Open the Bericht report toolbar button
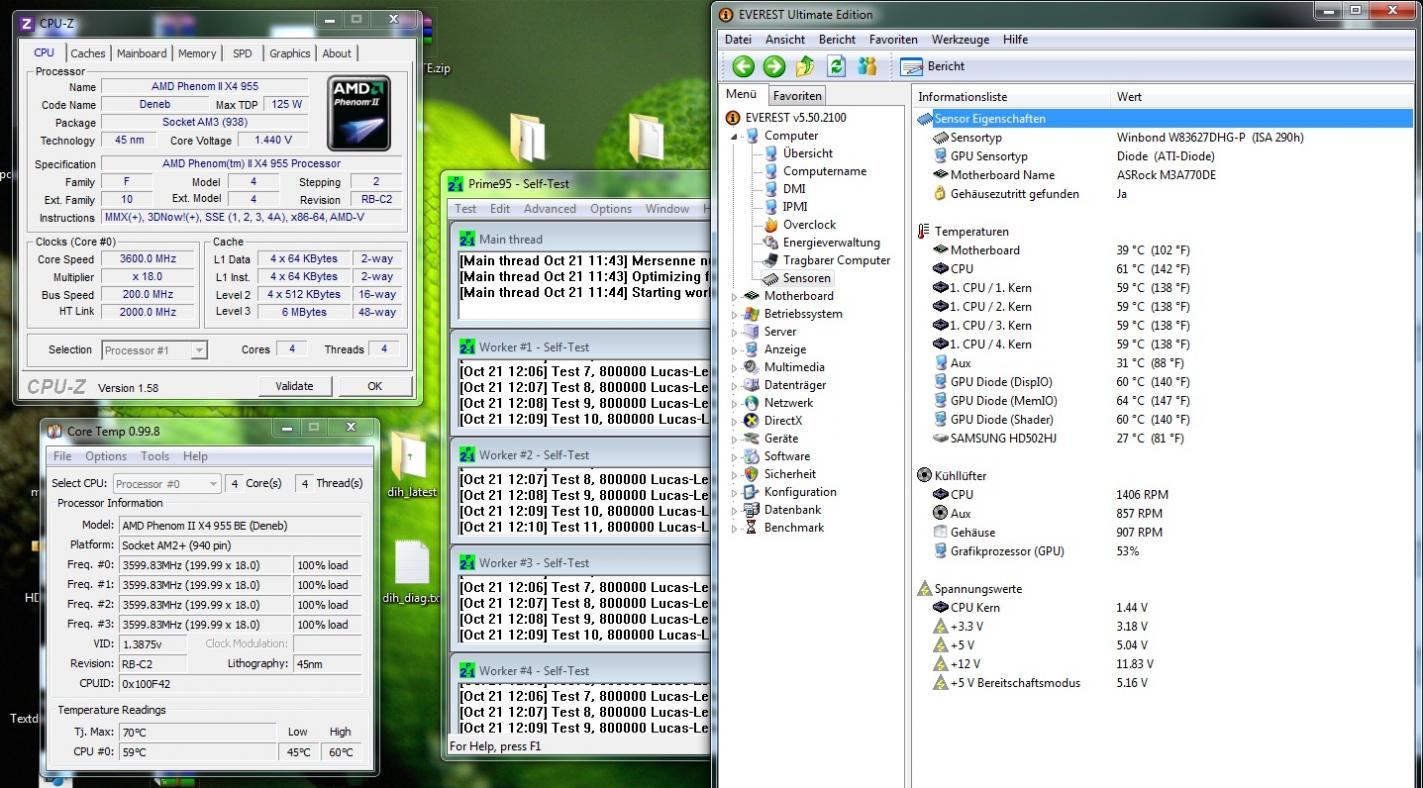1423x788 pixels. pyautogui.click(x=932, y=66)
